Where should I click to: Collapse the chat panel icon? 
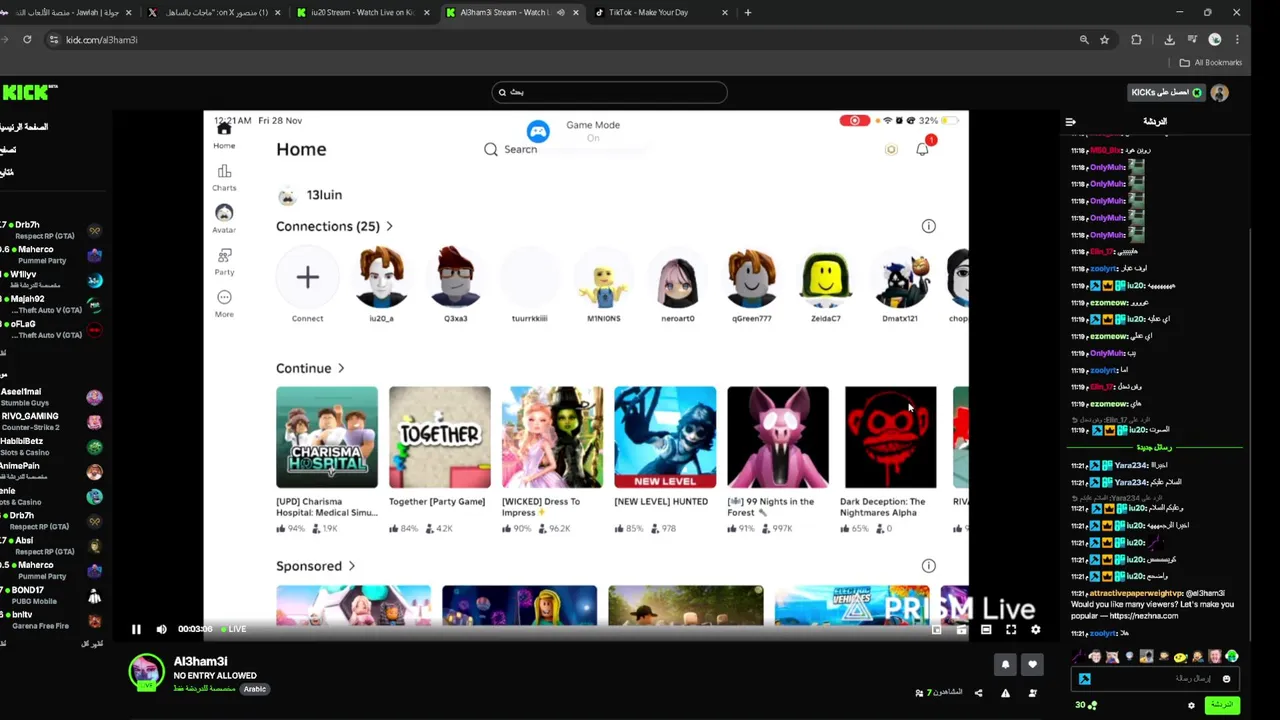1070,122
